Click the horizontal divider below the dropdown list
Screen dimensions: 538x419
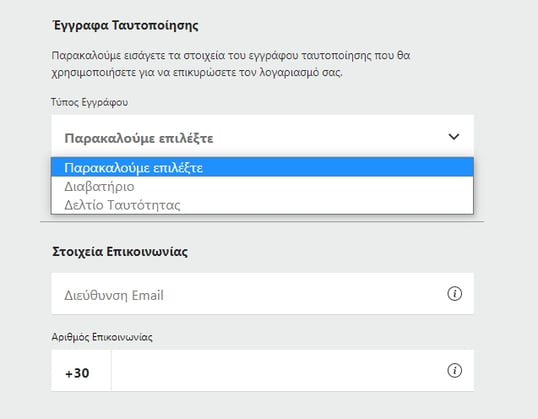click(262, 222)
